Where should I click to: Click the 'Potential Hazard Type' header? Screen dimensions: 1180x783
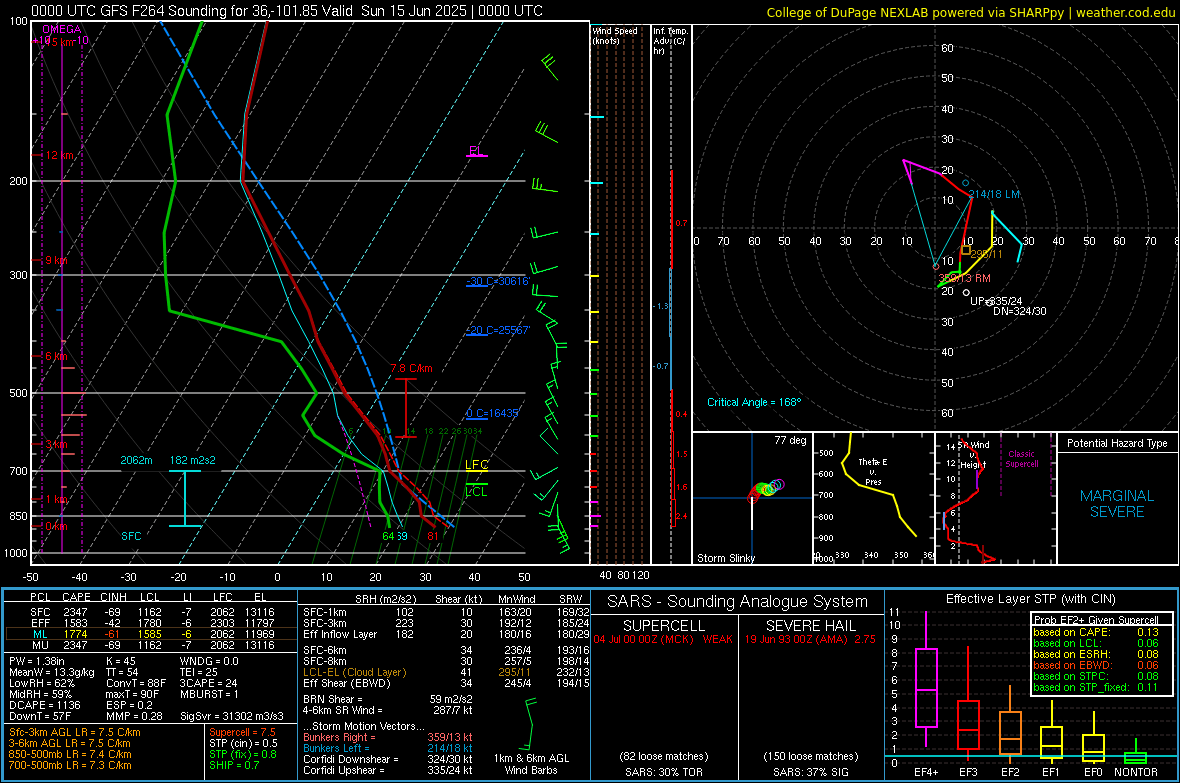[x=1117, y=443]
